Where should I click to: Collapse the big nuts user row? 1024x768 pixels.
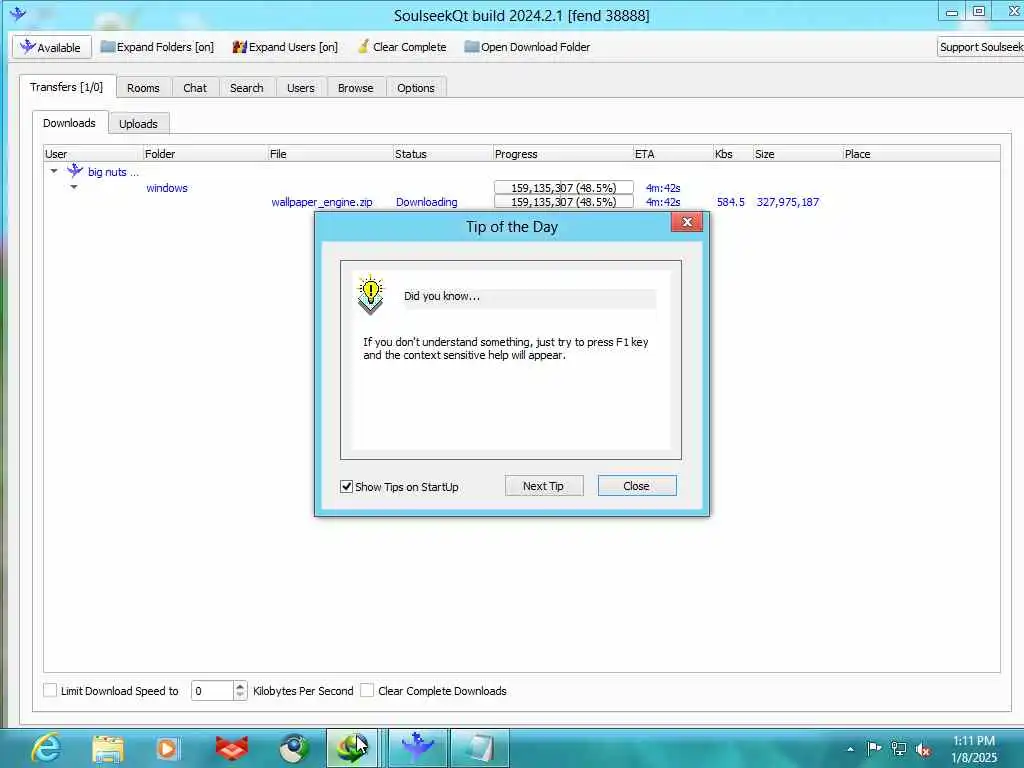(x=54, y=171)
